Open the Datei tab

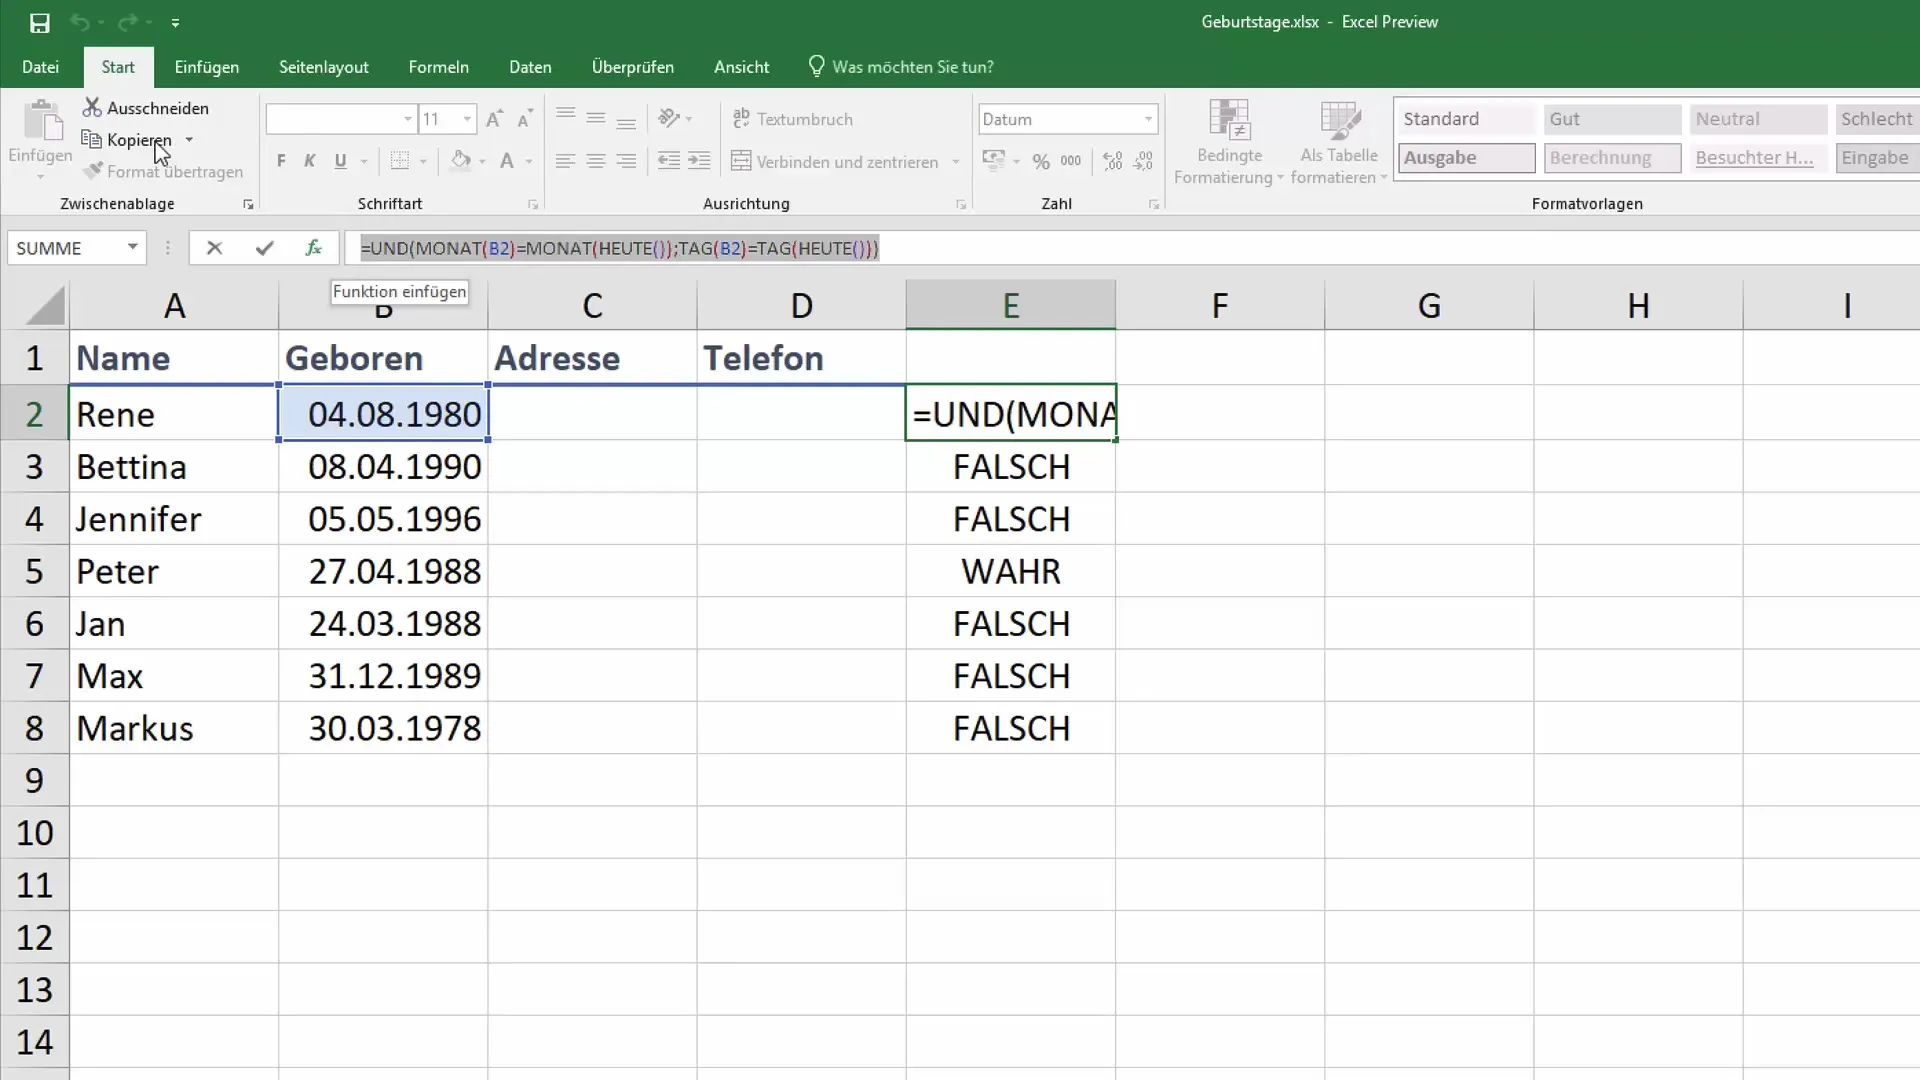pyautogui.click(x=40, y=67)
